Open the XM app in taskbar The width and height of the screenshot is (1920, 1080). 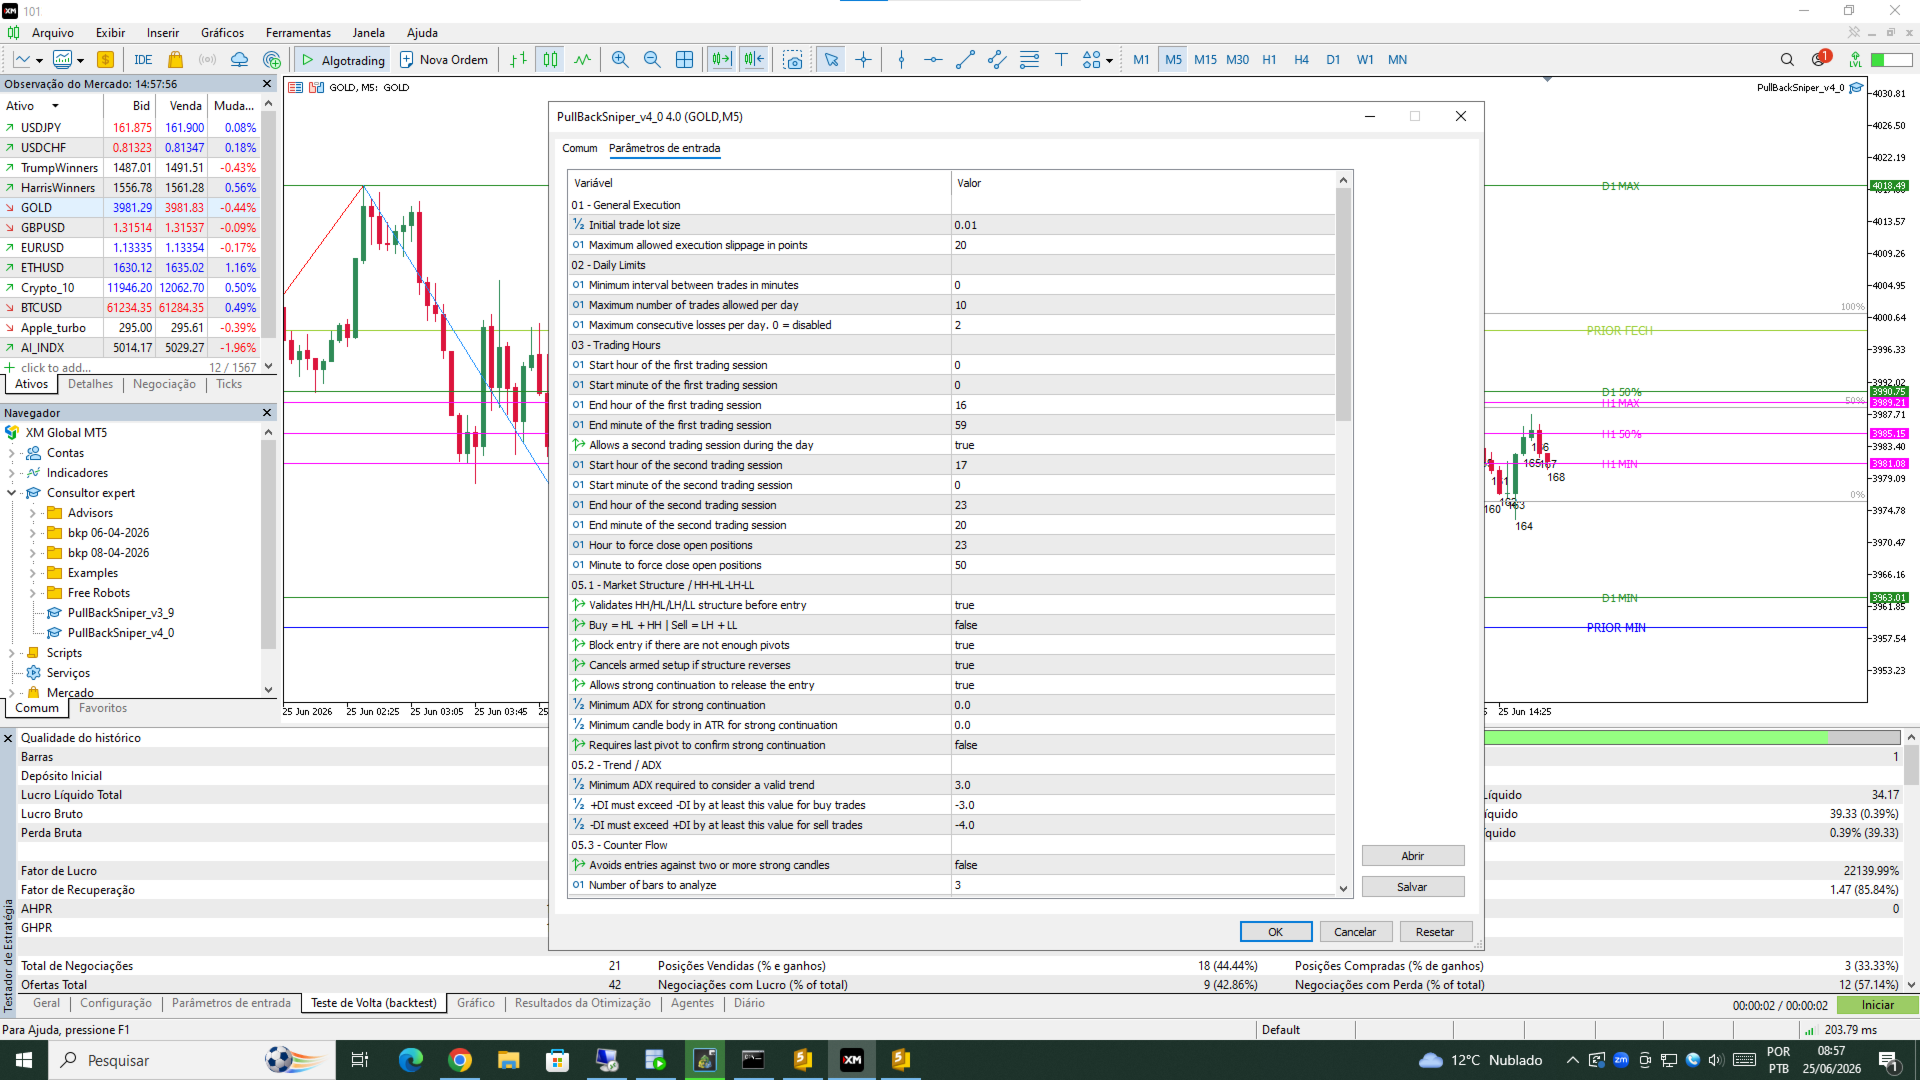(x=852, y=1060)
